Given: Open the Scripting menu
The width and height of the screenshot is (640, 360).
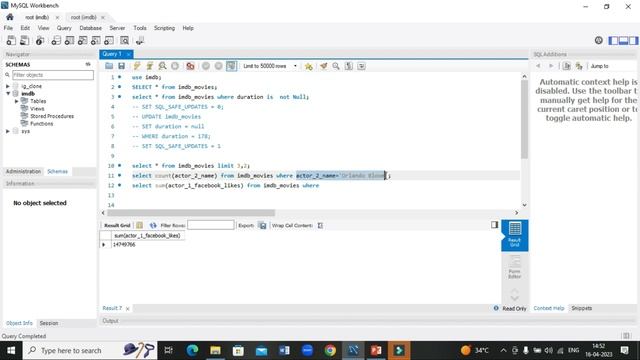Looking at the screenshot, I should [x=164, y=28].
